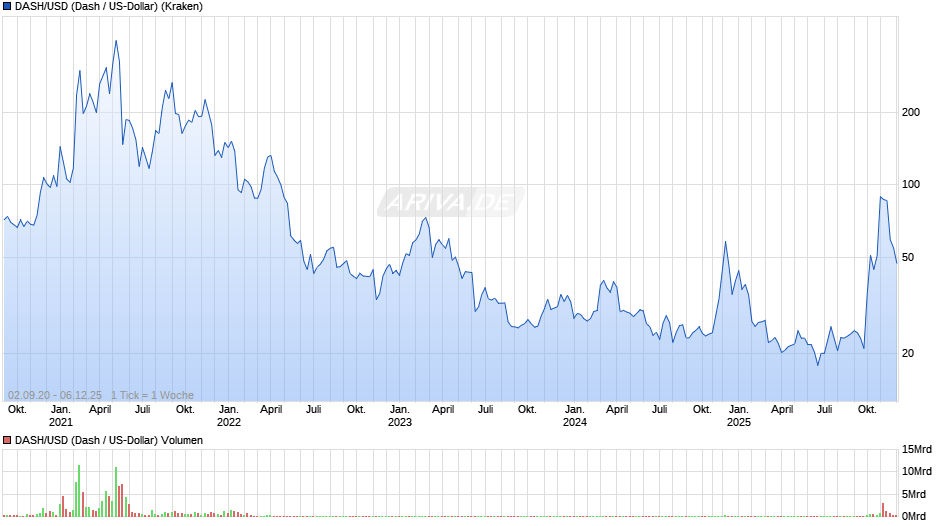This screenshot has height=526, width=940.
Task: Click the 'Jan. 2023' time axis label
Action: click(x=400, y=416)
